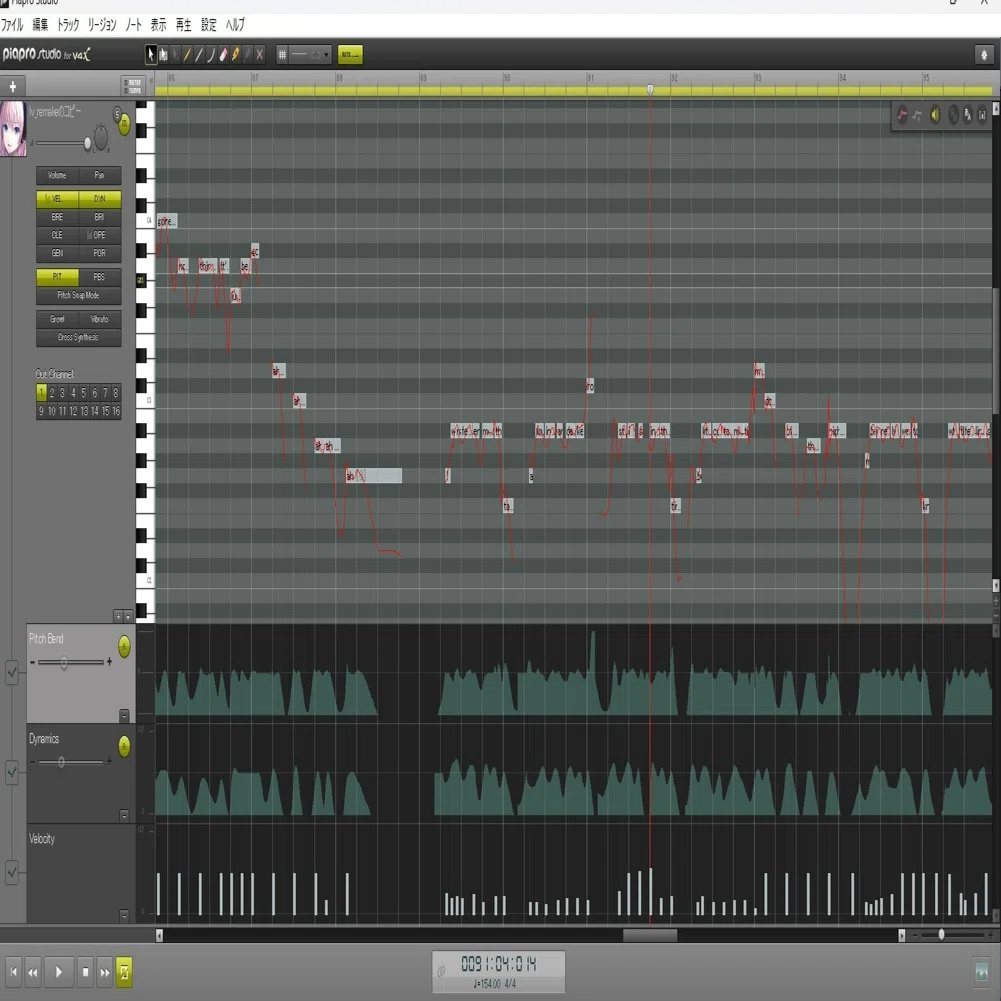This screenshot has height=1001, width=1001.
Task: Click the yellow speaker icon in the editor
Action: (935, 115)
